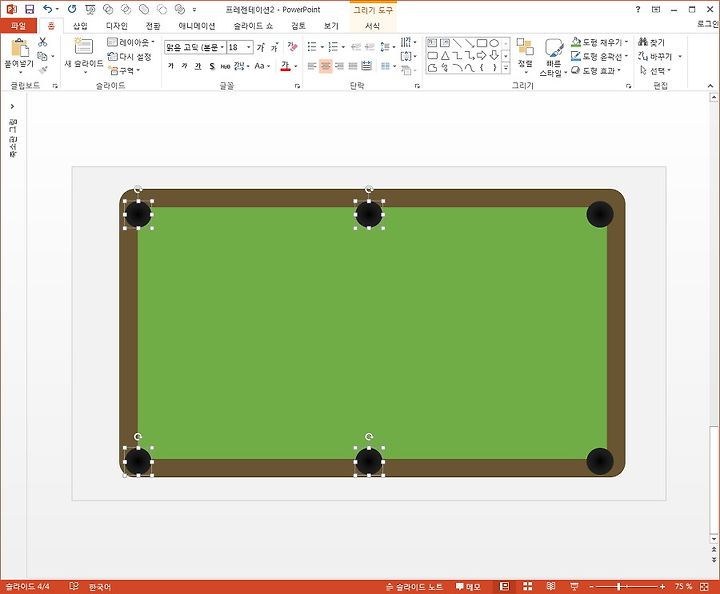Image resolution: width=720 pixels, height=594 pixels.
Task: Expand the collapsed slide thumbnail pane
Action: pyautogui.click(x=12, y=106)
